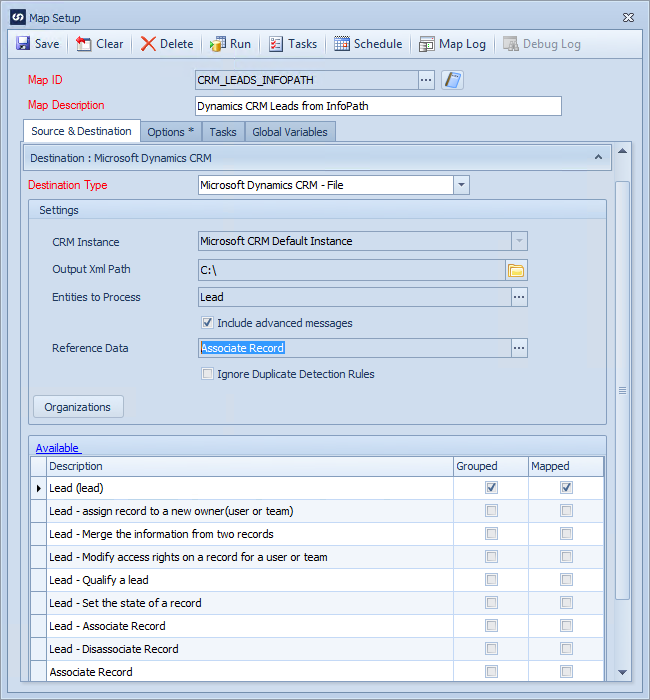Click the Output Xml Path field
Viewport: 650px width, 700px height.
tap(352, 271)
